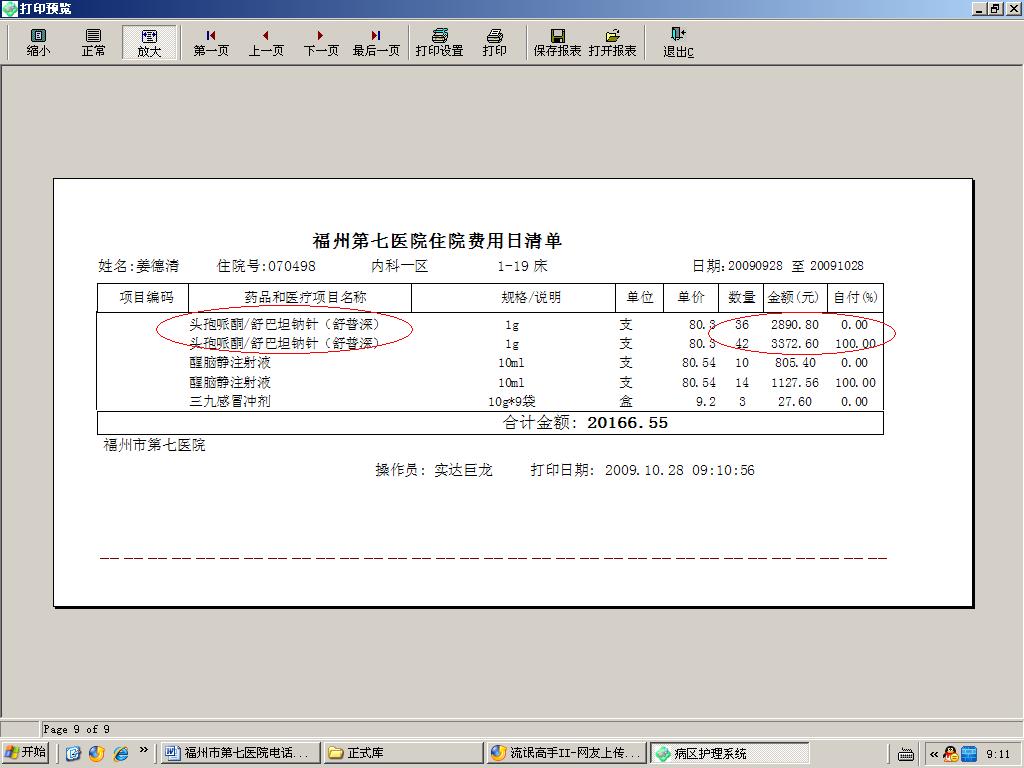Screen dimensions: 1024x768
Task: Open the 开始 Start menu
Action: click(26, 752)
